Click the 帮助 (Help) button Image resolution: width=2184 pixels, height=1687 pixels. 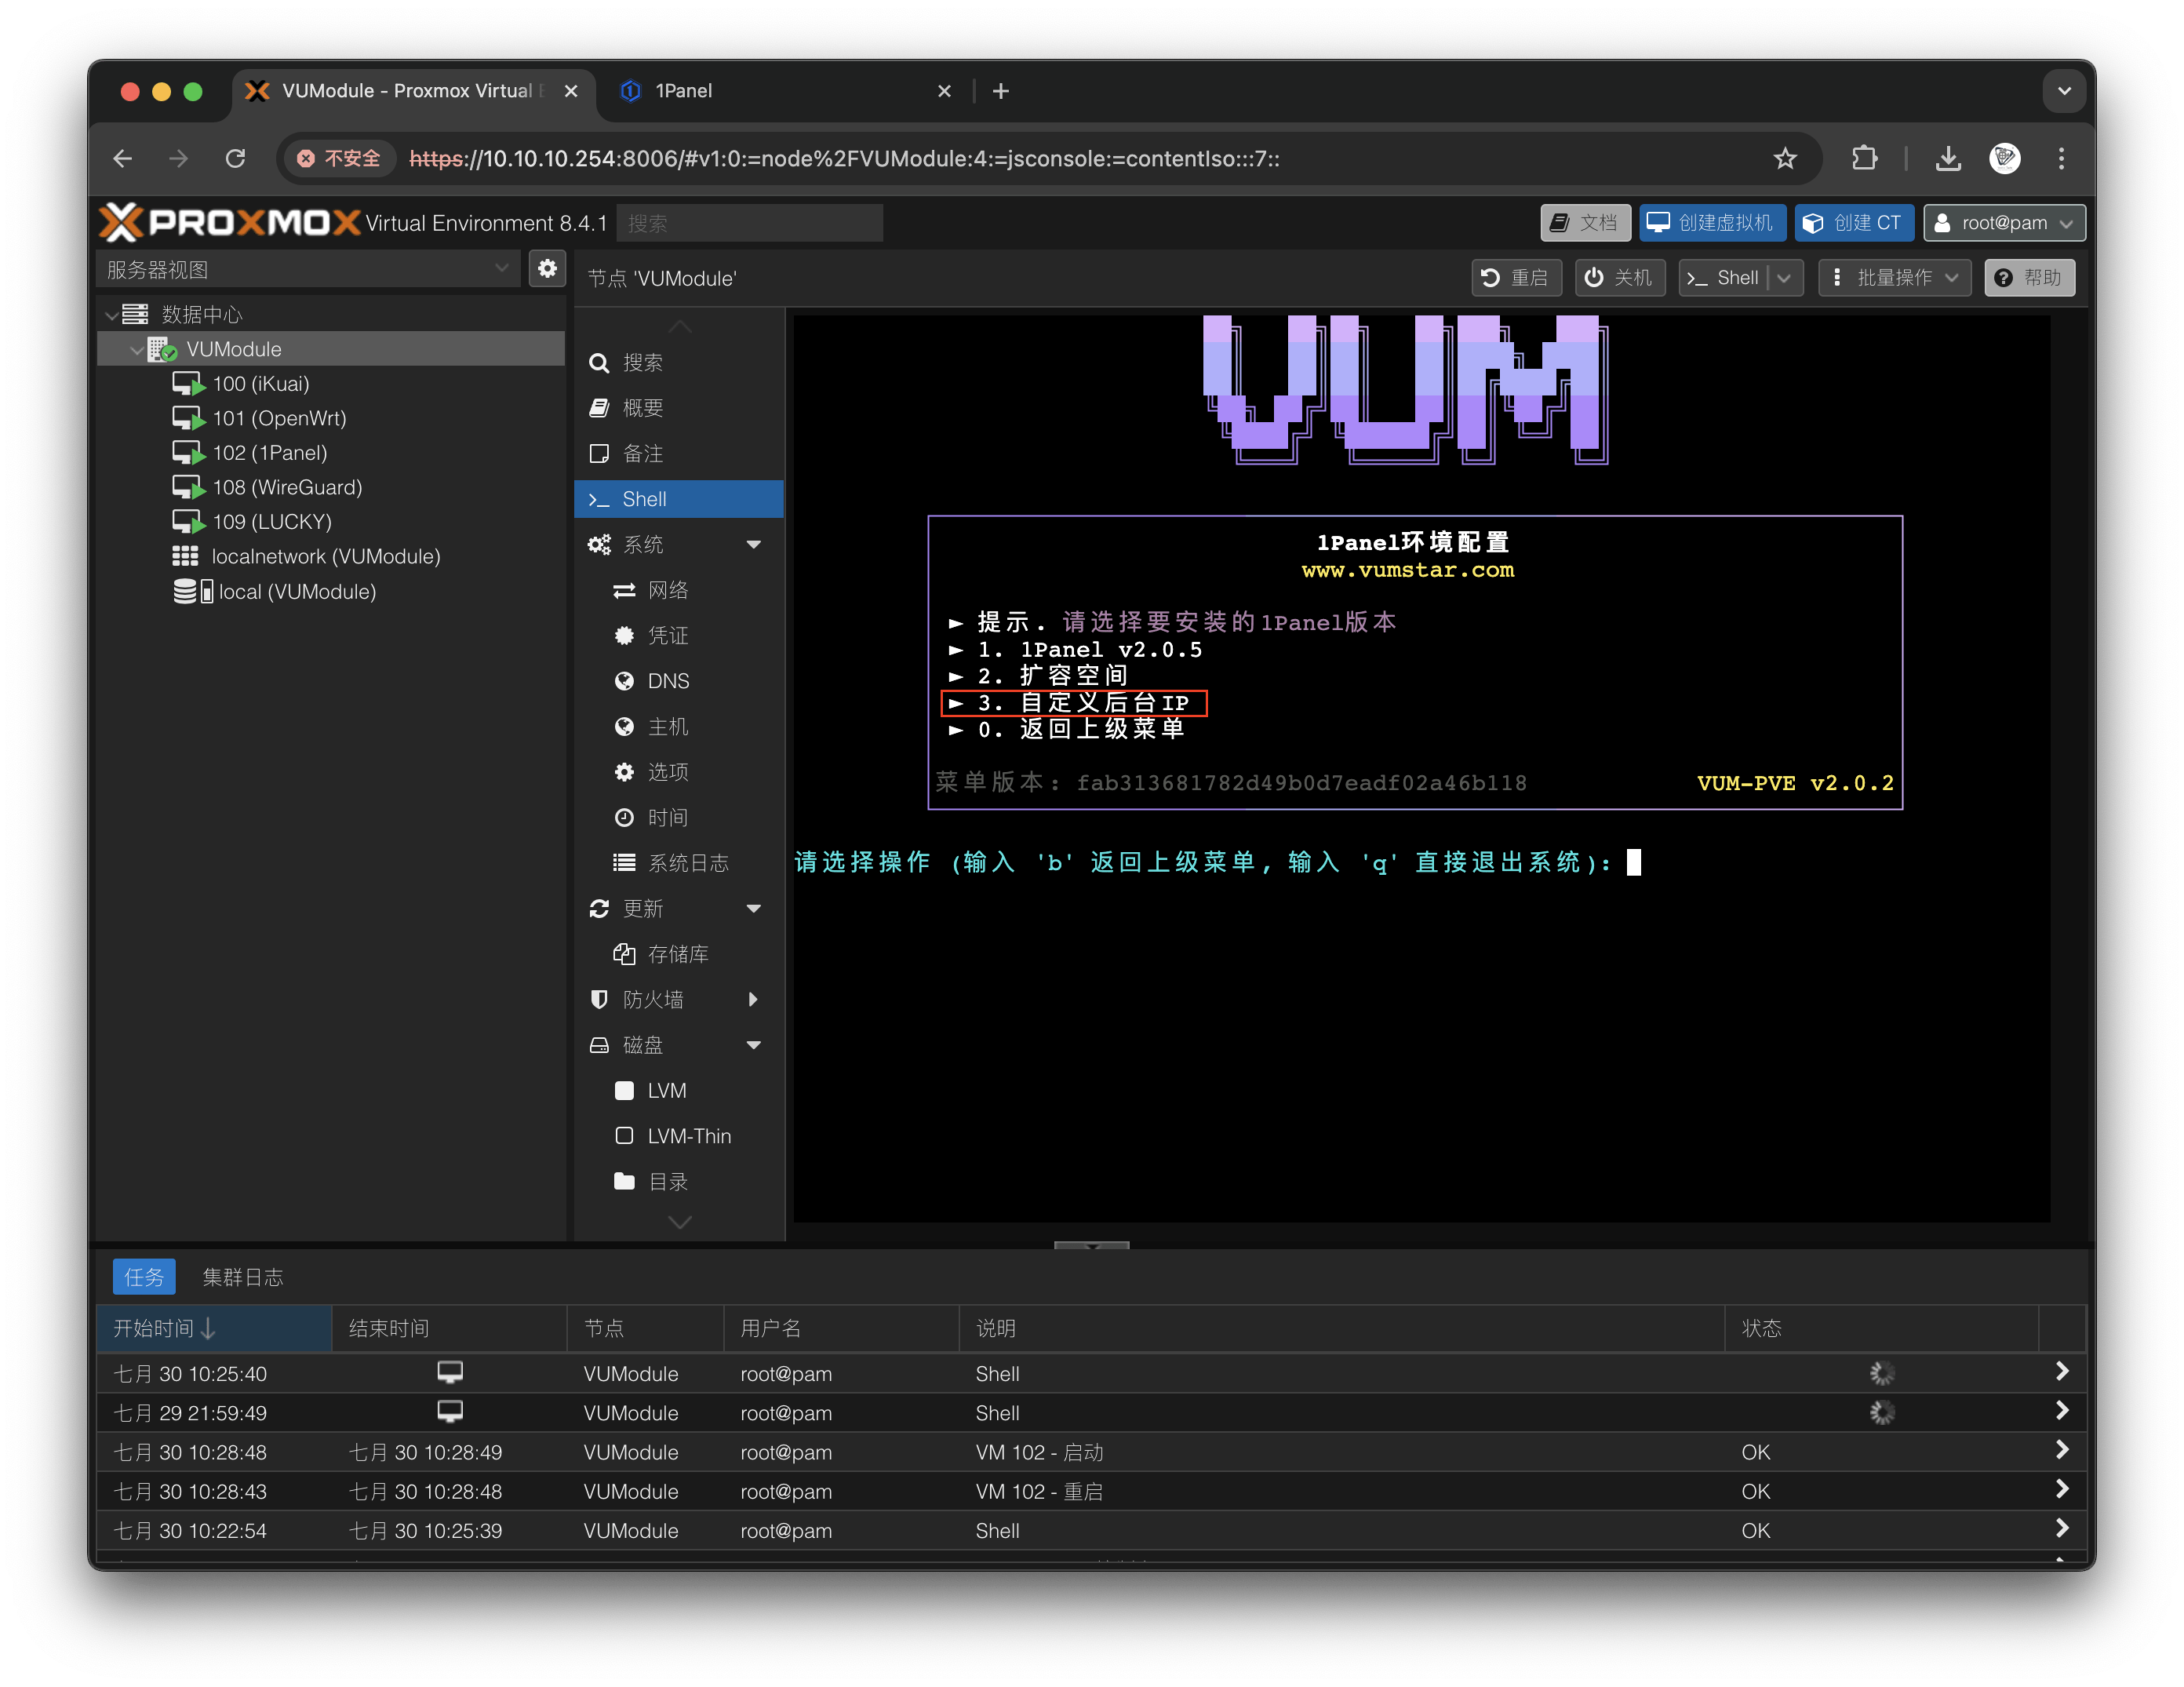point(2029,278)
